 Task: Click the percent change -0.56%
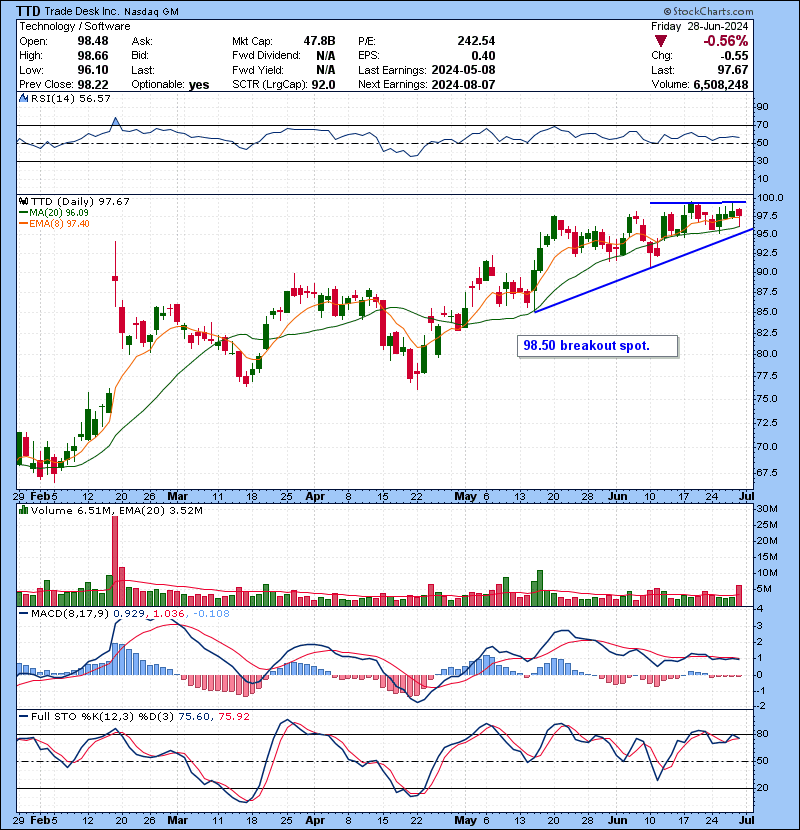pos(726,41)
